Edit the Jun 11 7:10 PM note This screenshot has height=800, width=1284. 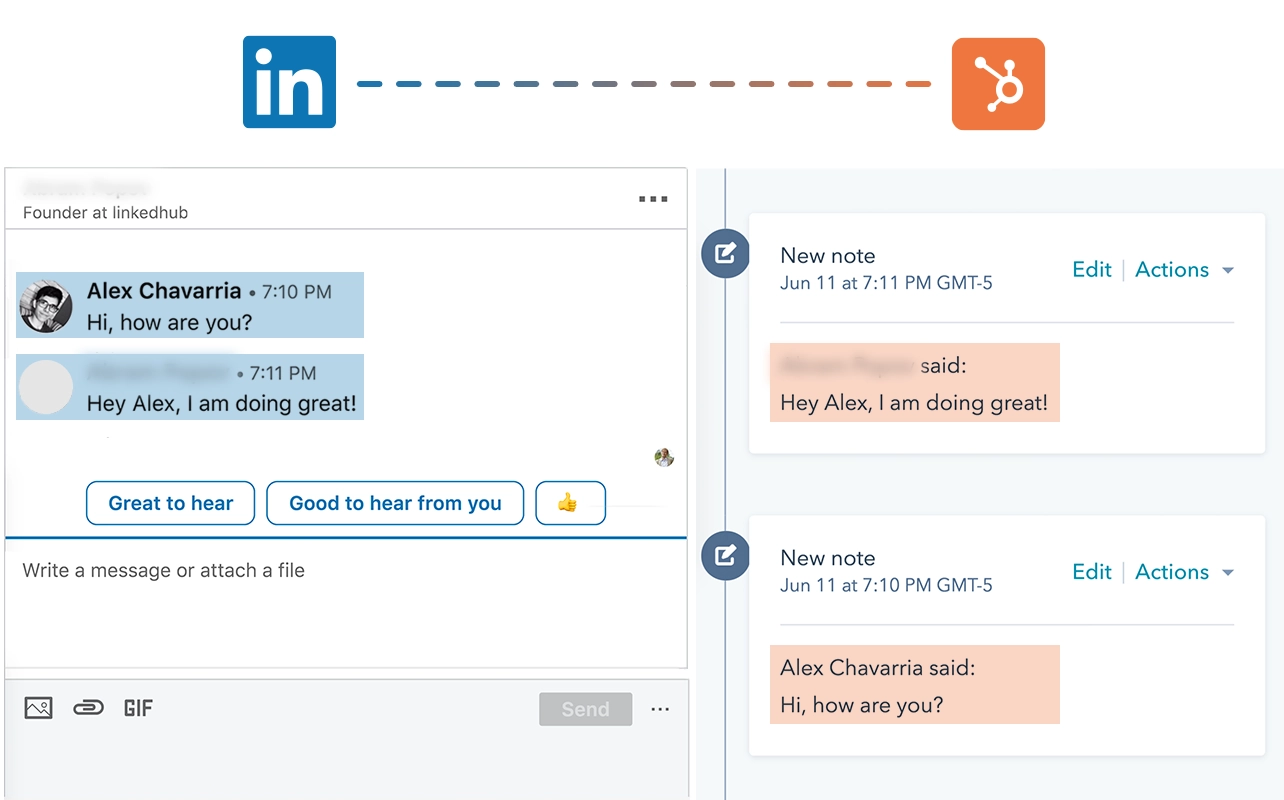pos(1092,572)
